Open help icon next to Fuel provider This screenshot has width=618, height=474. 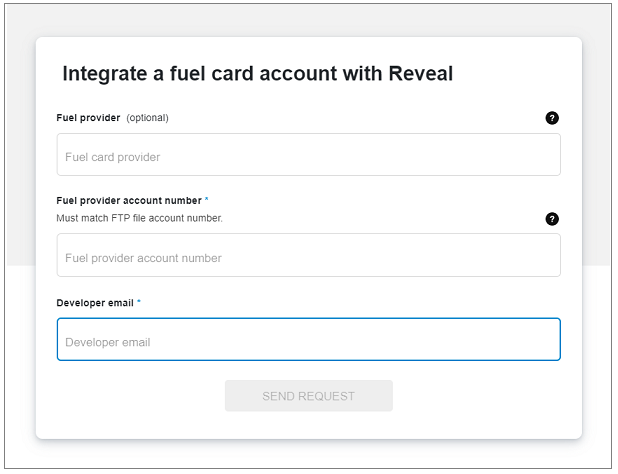(552, 118)
